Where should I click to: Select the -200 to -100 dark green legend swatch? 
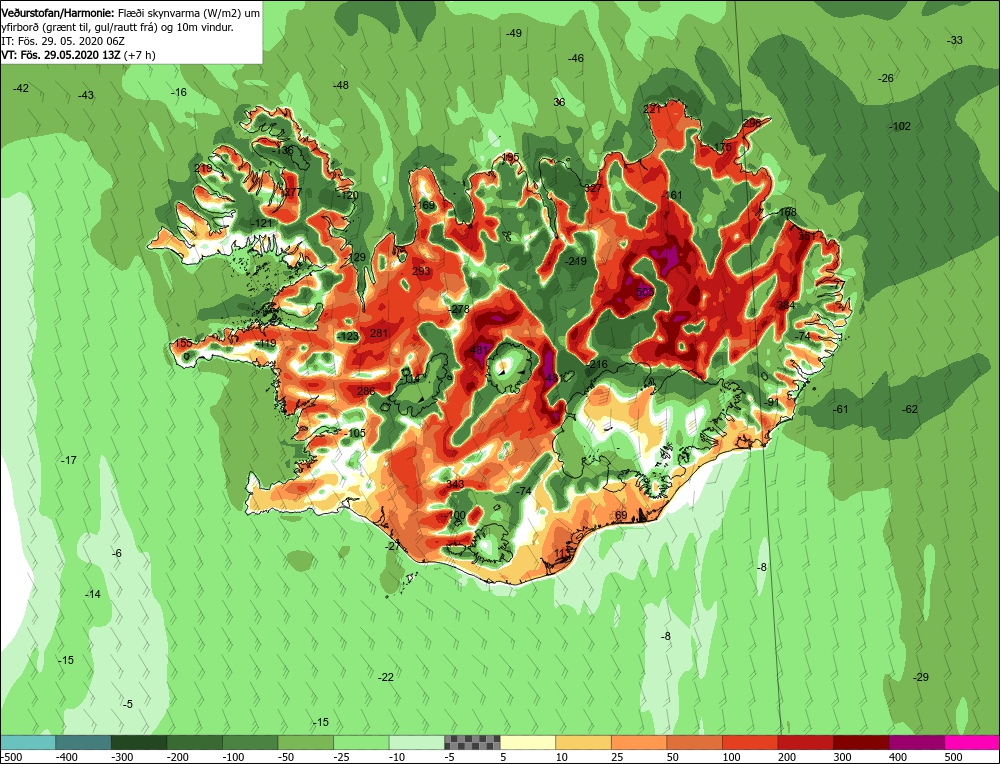pyautogui.click(x=195, y=742)
